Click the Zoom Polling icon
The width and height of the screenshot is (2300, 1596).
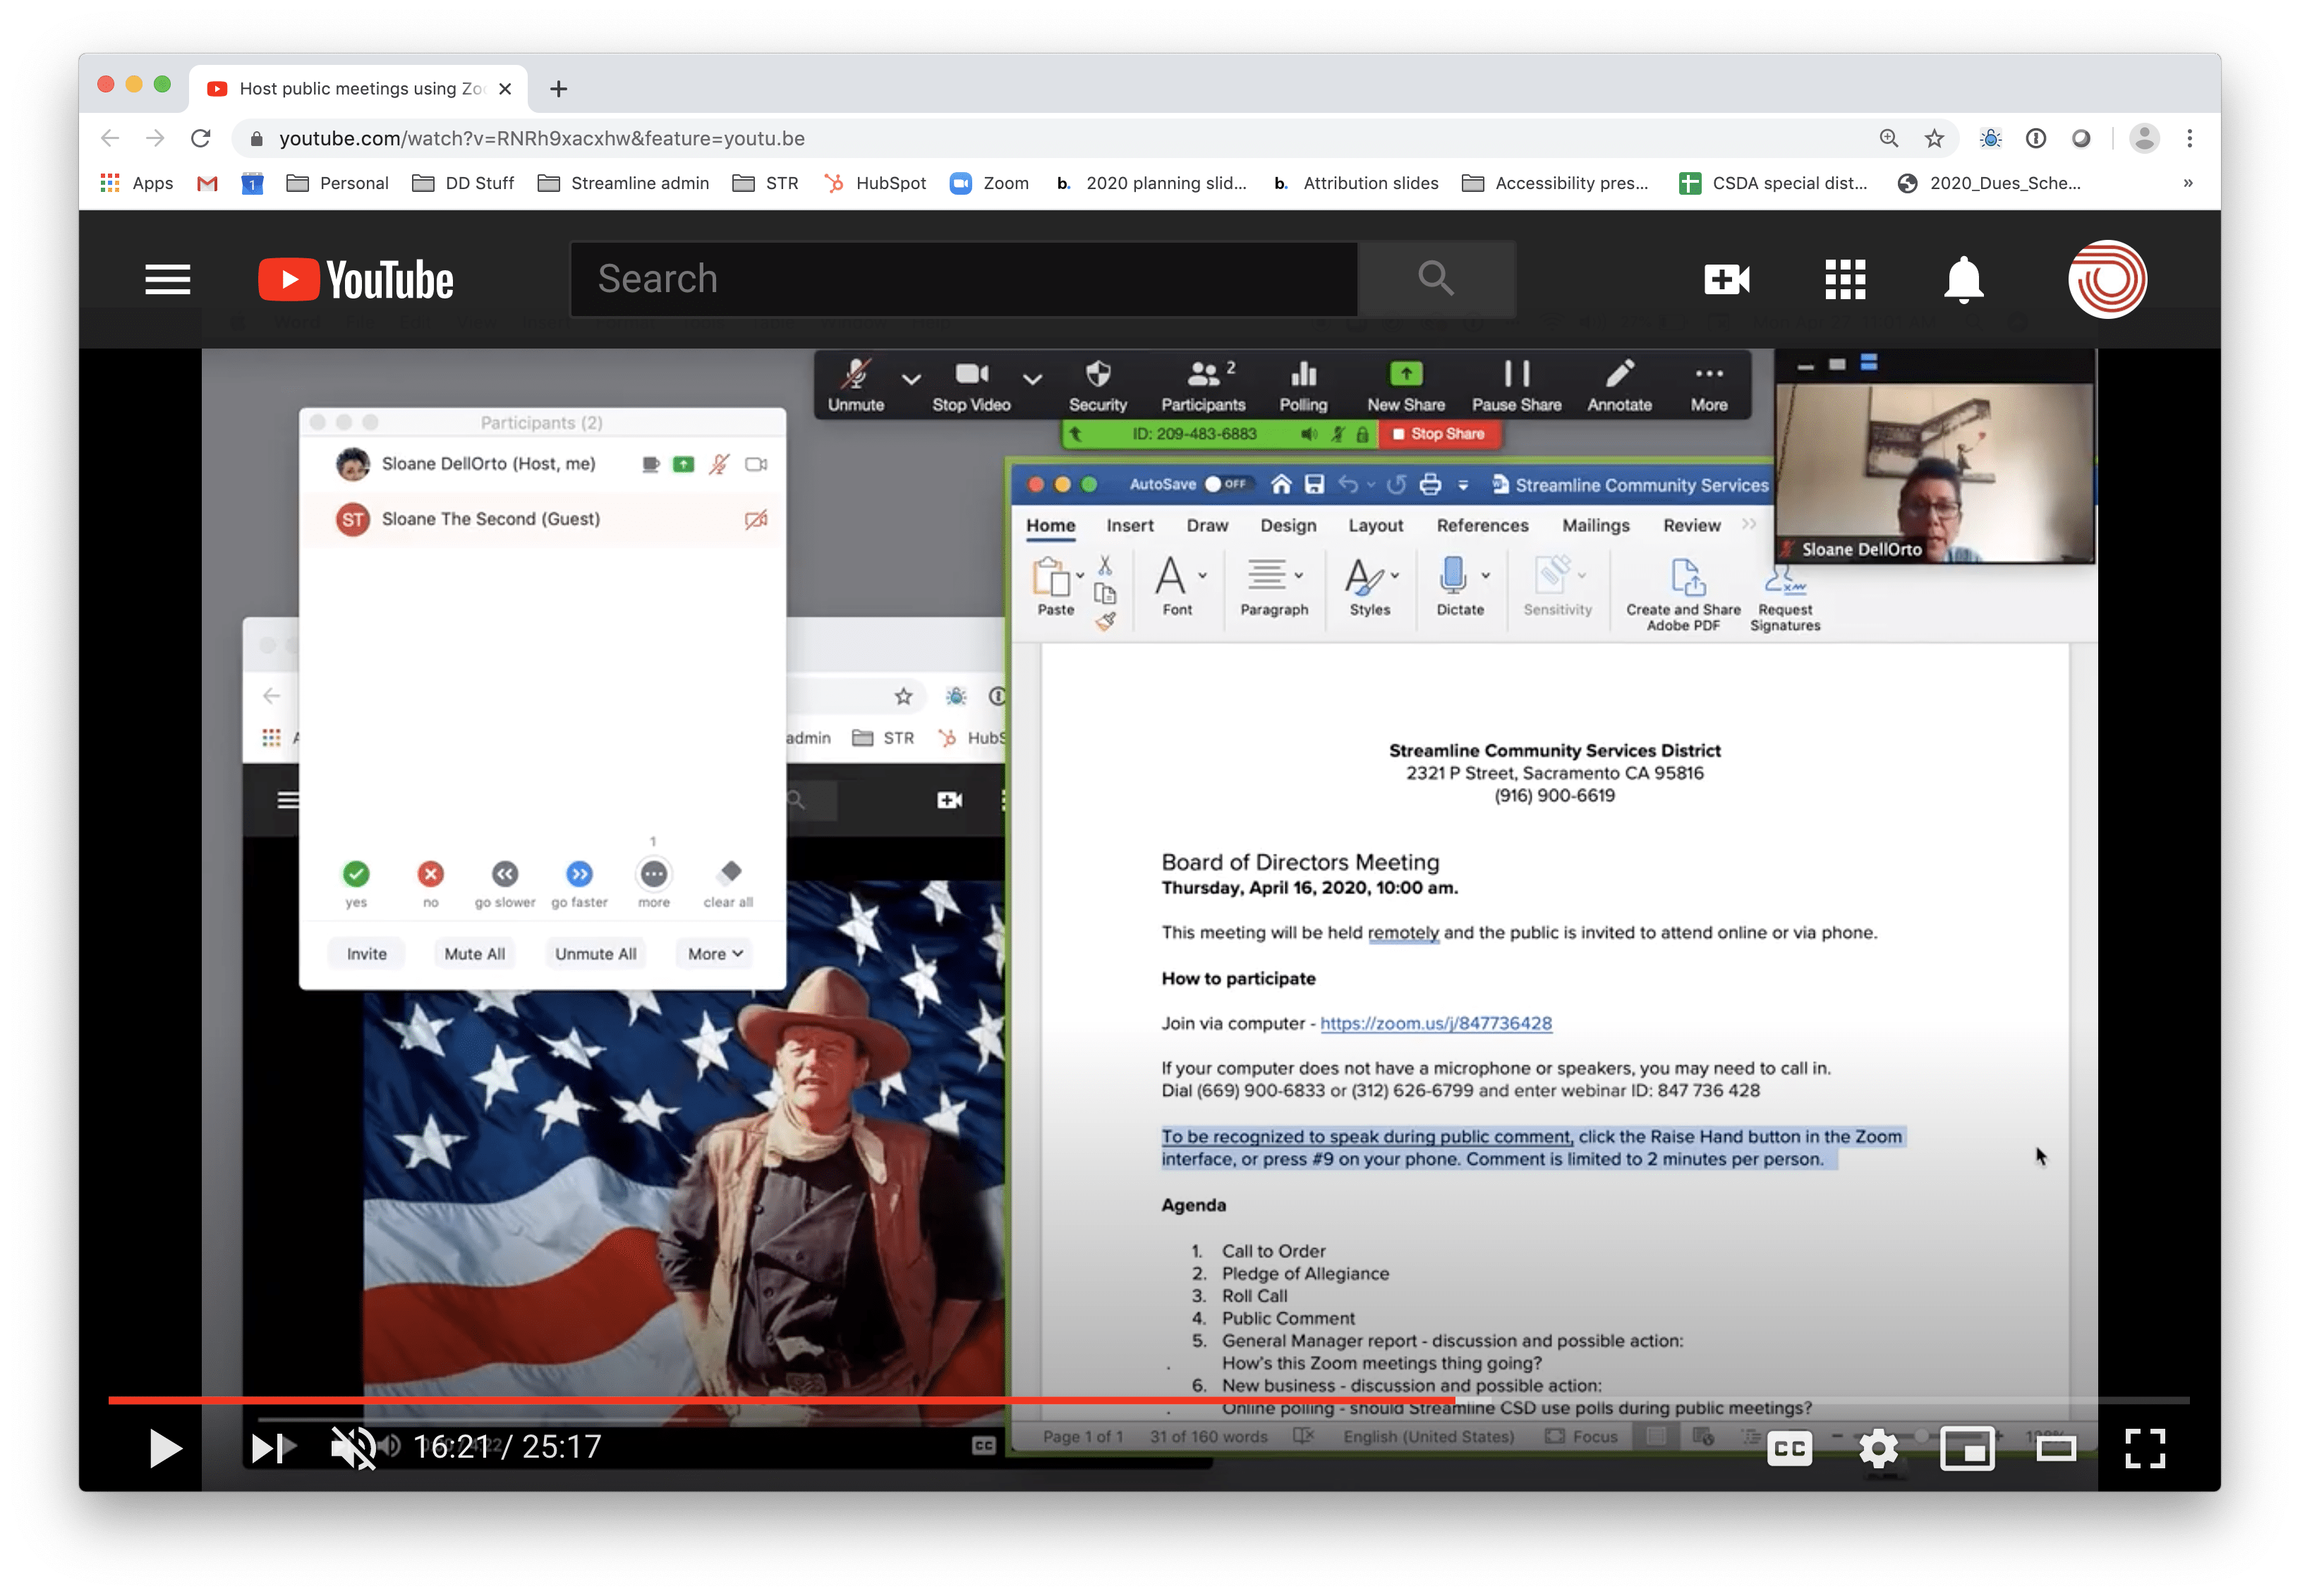click(1303, 374)
